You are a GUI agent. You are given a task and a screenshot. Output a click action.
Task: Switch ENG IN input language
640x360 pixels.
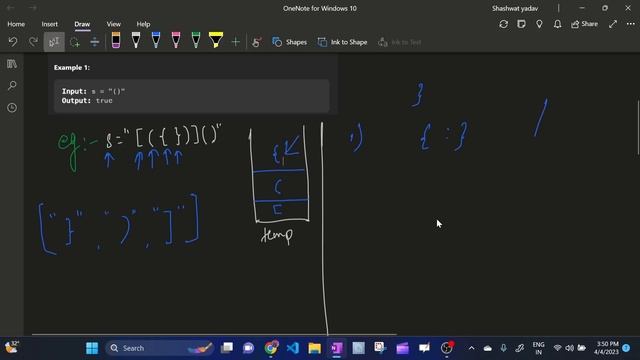[x=538, y=348]
